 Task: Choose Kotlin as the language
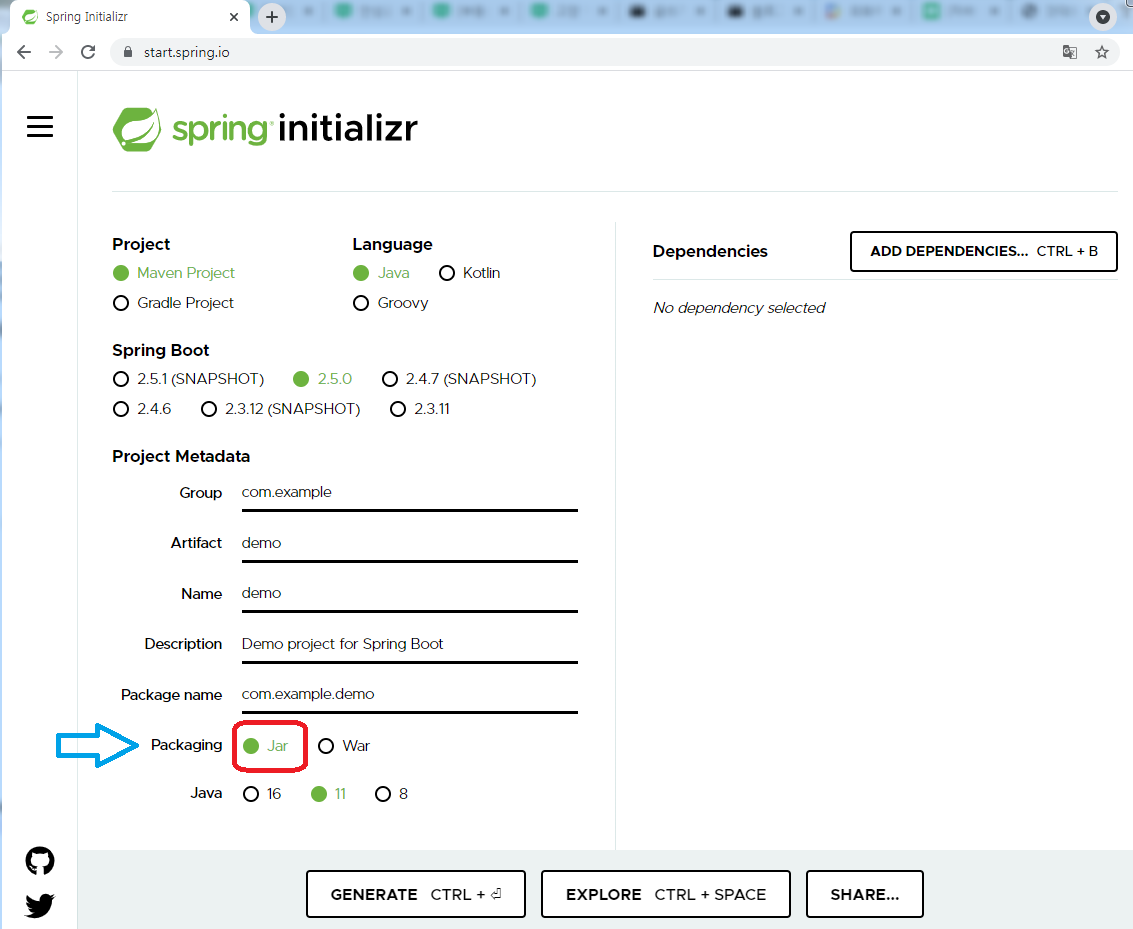pos(470,273)
